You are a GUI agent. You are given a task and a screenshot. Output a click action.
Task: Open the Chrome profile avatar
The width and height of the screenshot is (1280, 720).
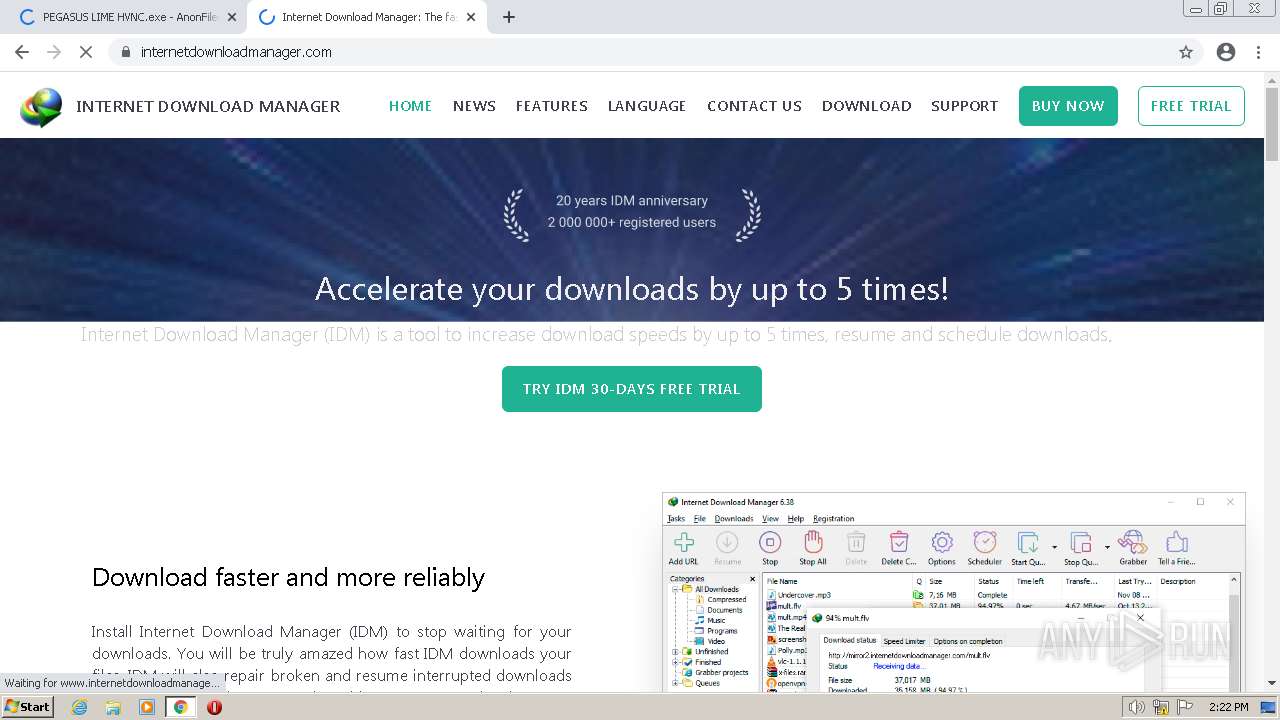[x=1226, y=52]
